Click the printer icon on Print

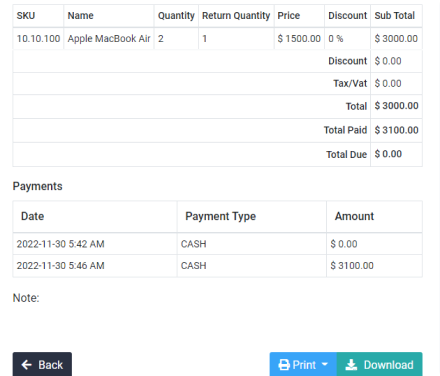coord(284,365)
